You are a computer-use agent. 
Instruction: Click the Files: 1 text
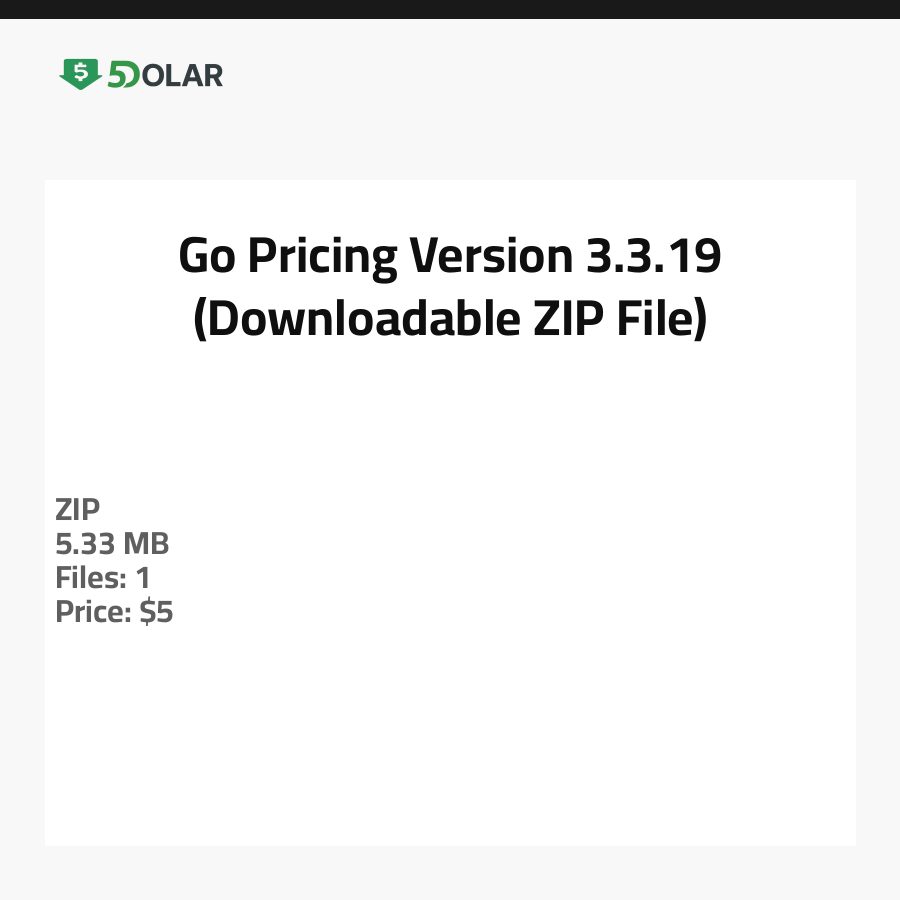coord(103,578)
